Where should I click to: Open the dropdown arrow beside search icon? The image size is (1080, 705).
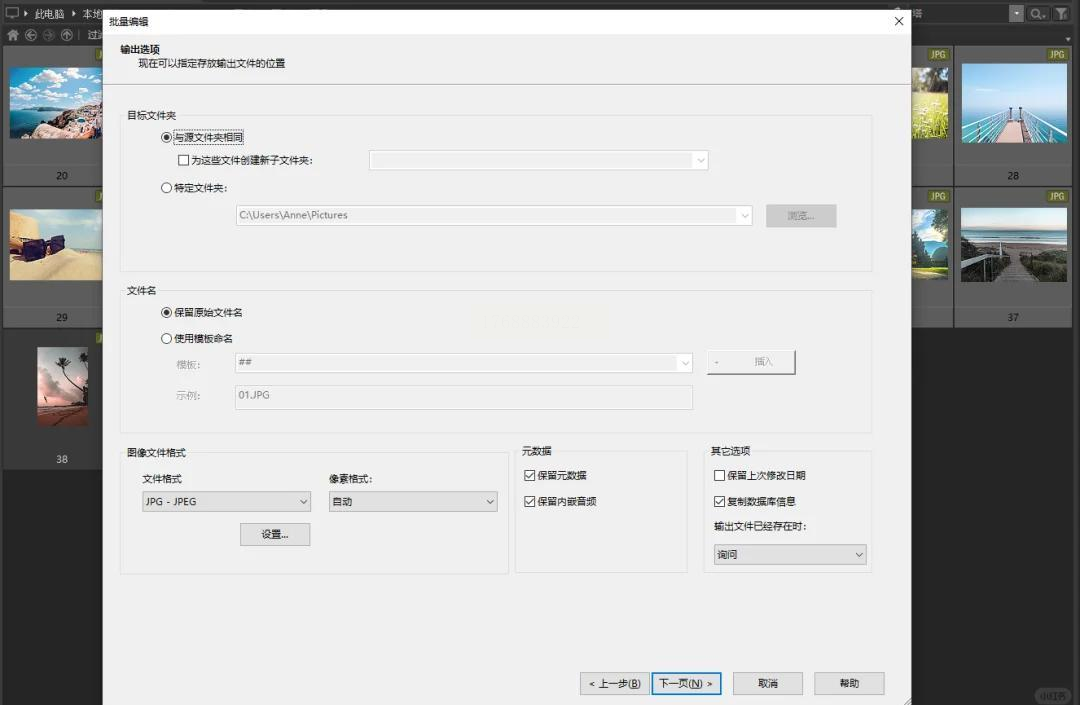pos(1017,14)
